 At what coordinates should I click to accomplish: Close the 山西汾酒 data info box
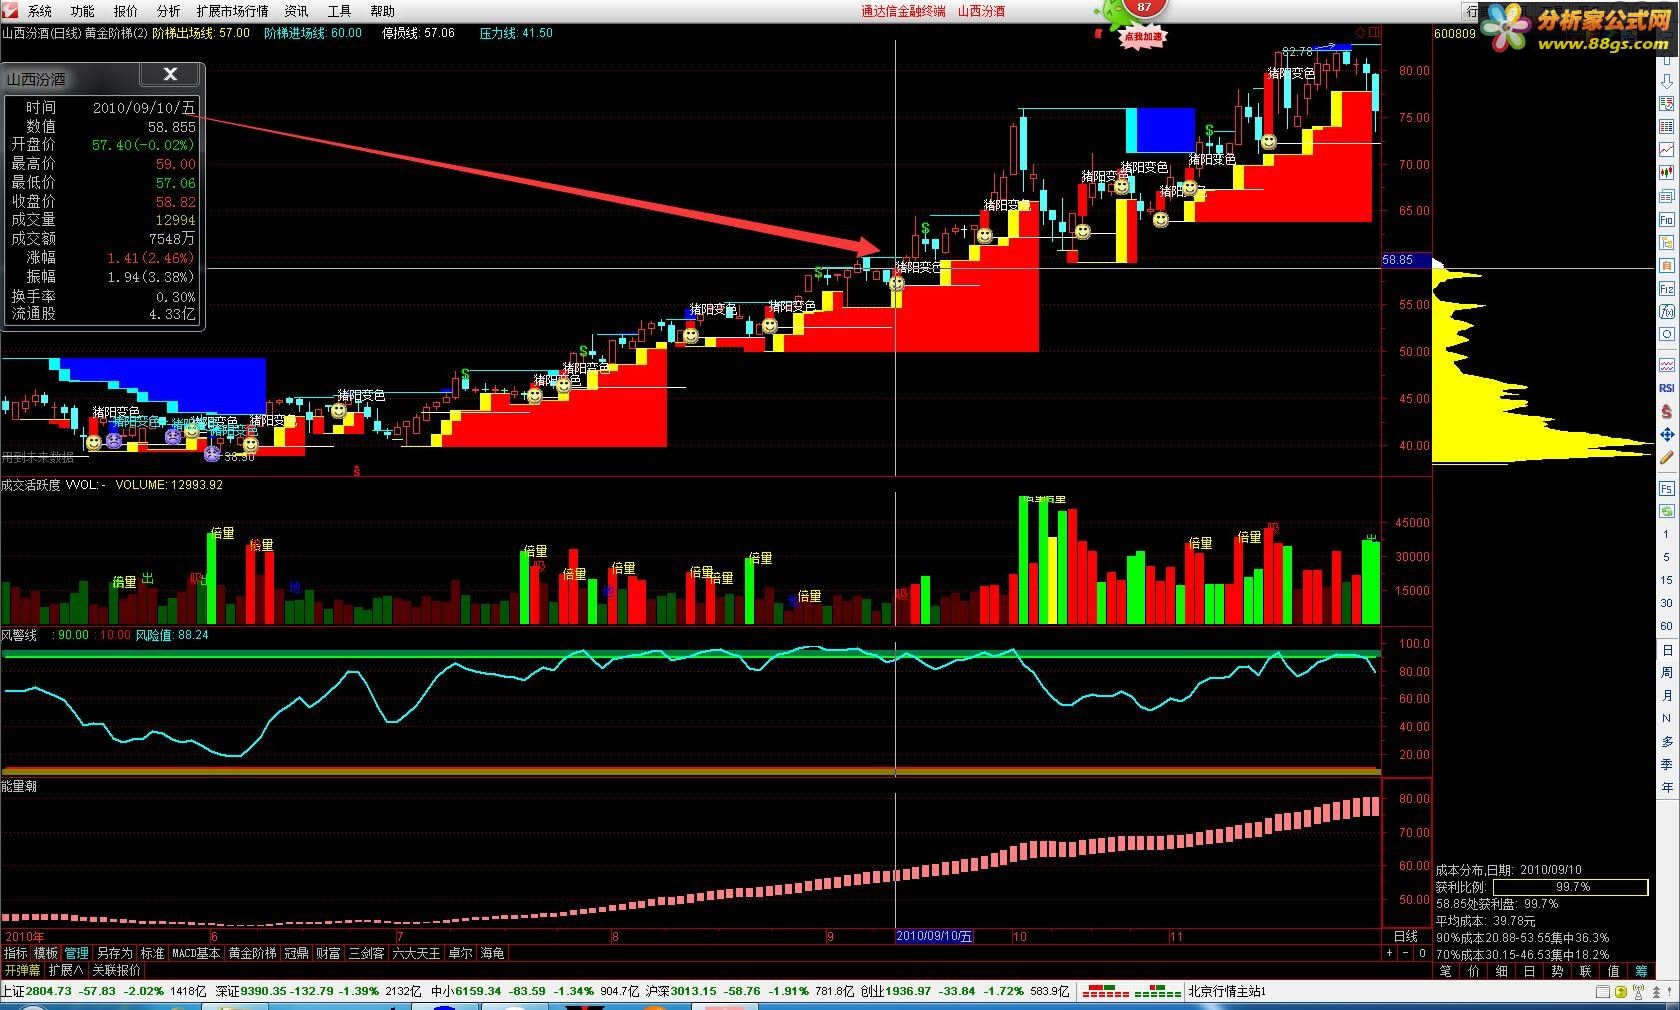170,74
